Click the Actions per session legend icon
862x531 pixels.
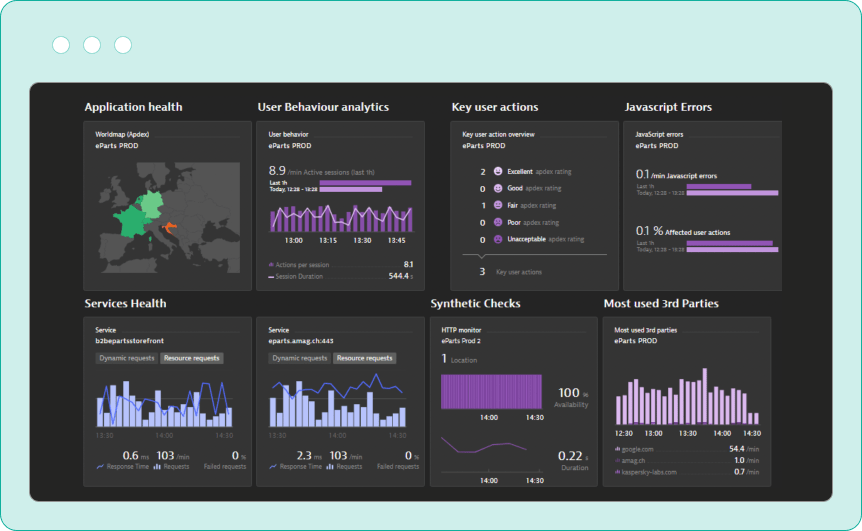tap(271, 265)
